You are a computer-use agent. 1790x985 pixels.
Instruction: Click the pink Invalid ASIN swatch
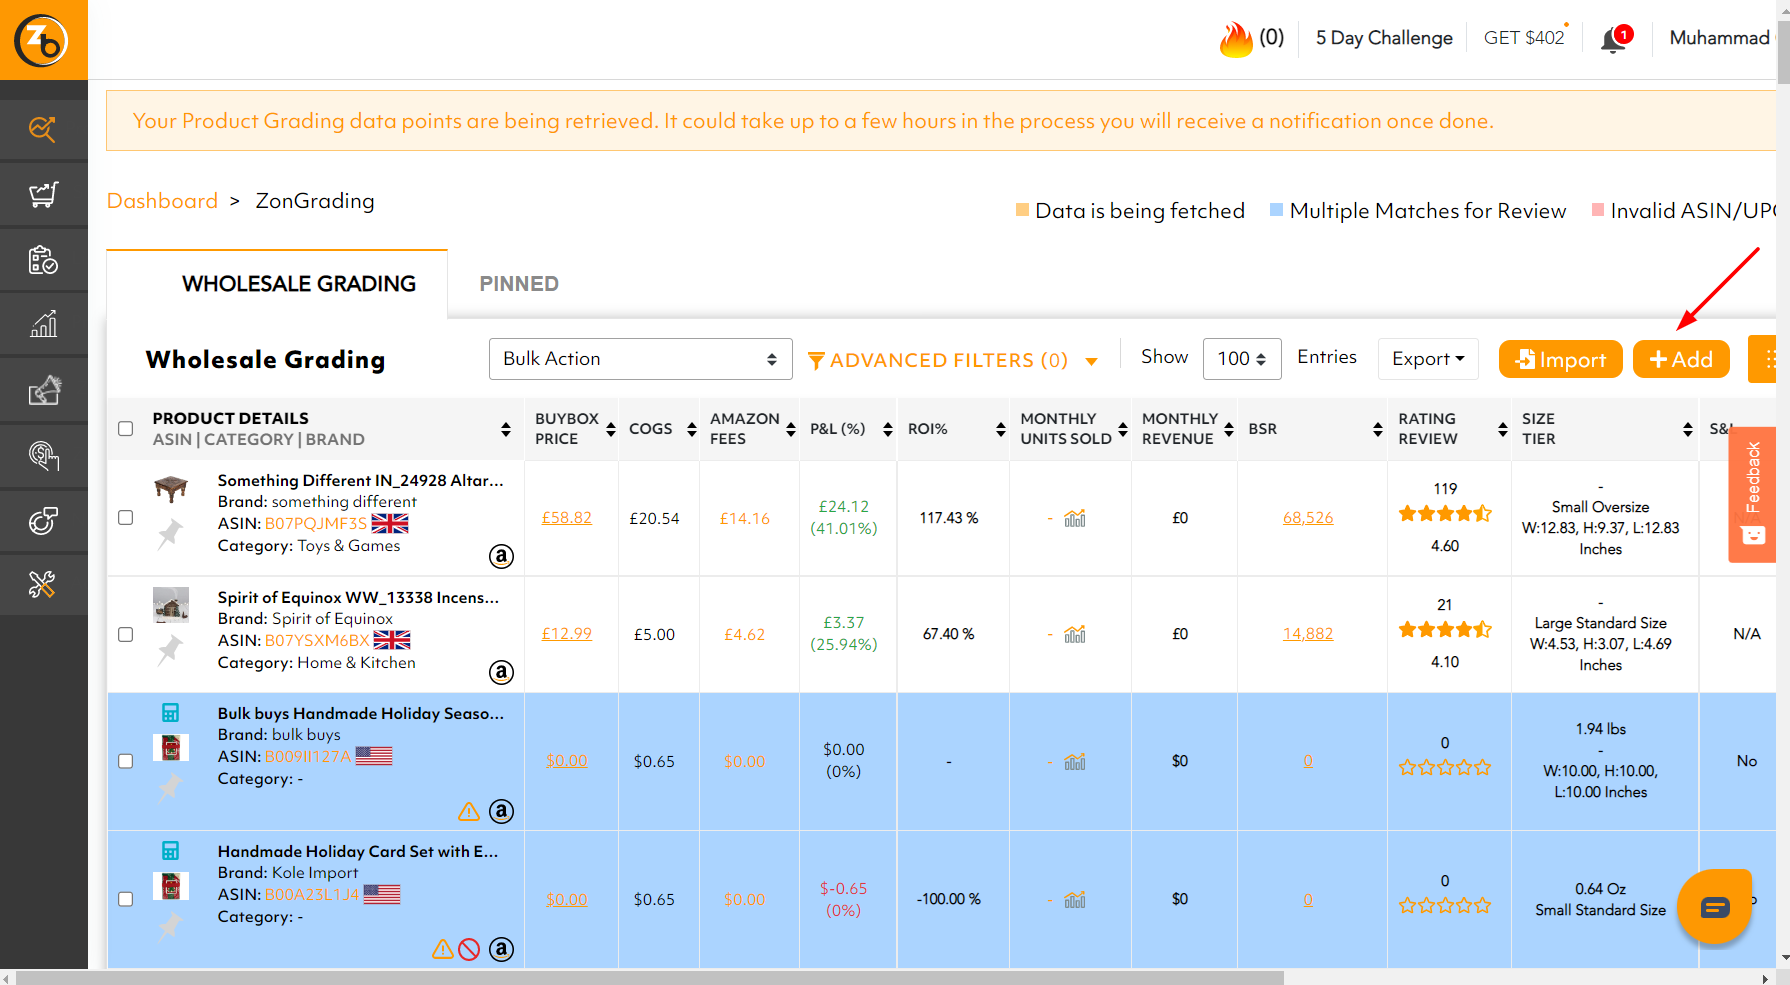pyautogui.click(x=1598, y=210)
